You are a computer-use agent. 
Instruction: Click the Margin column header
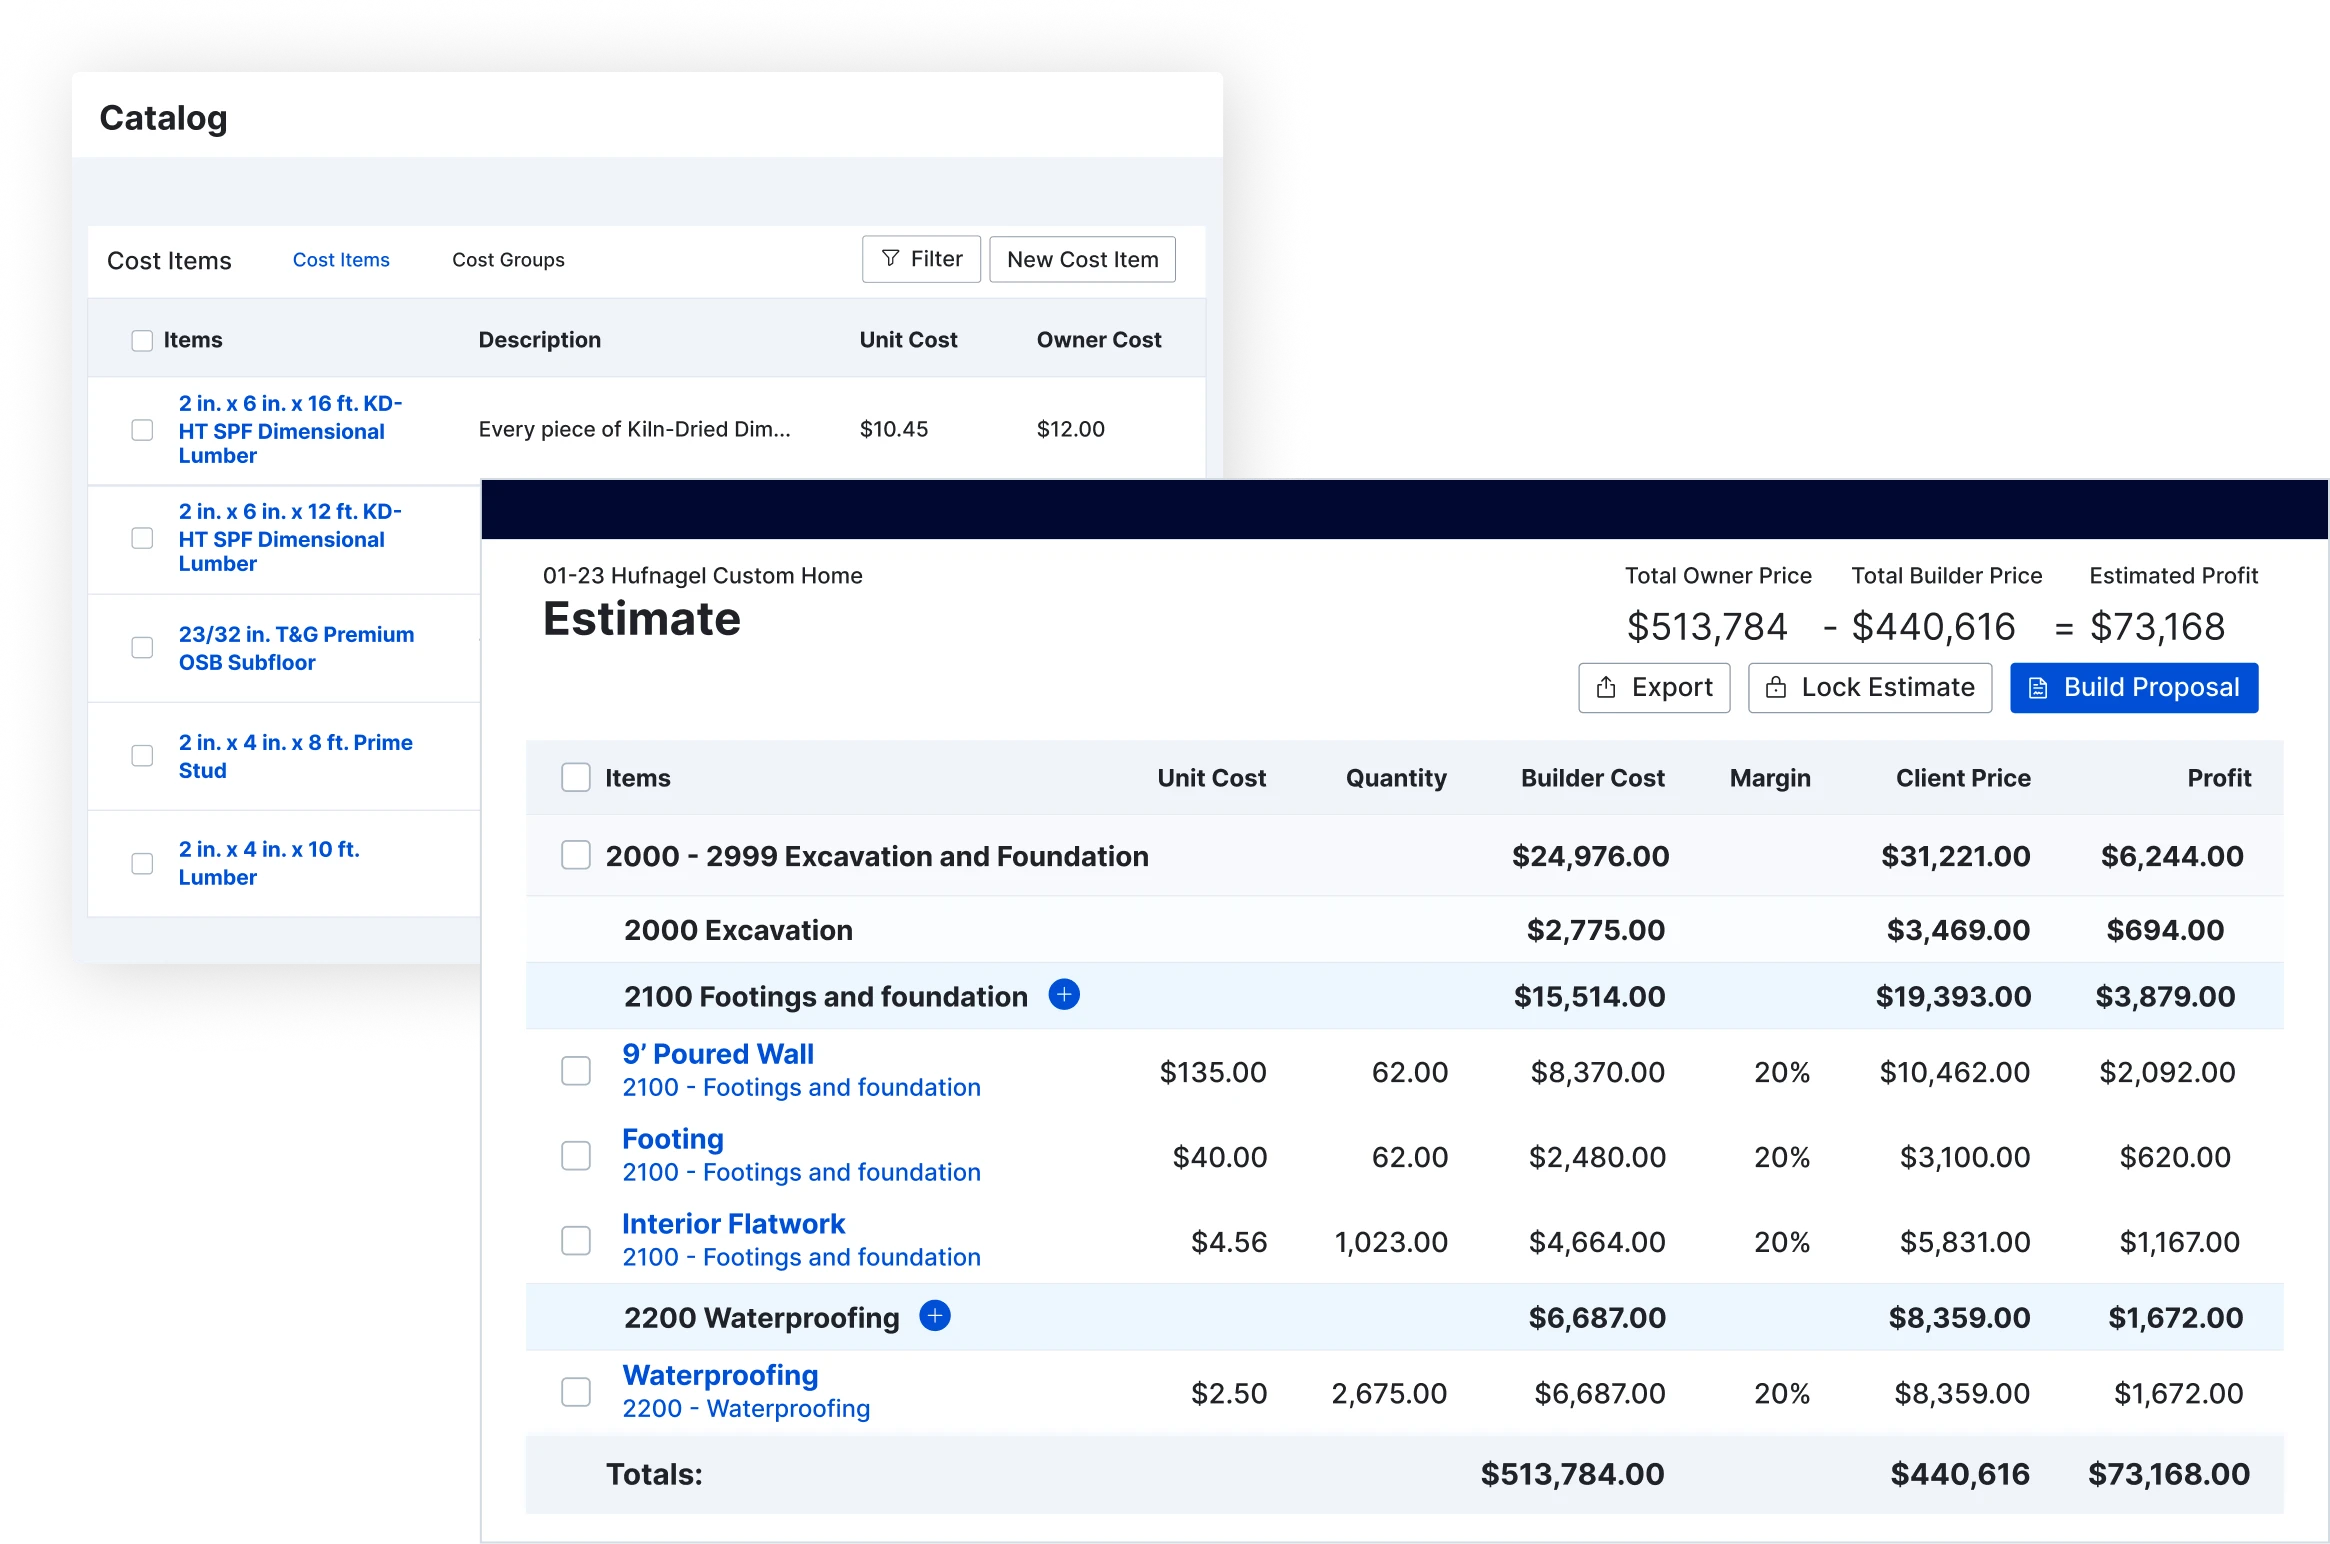[1770, 778]
